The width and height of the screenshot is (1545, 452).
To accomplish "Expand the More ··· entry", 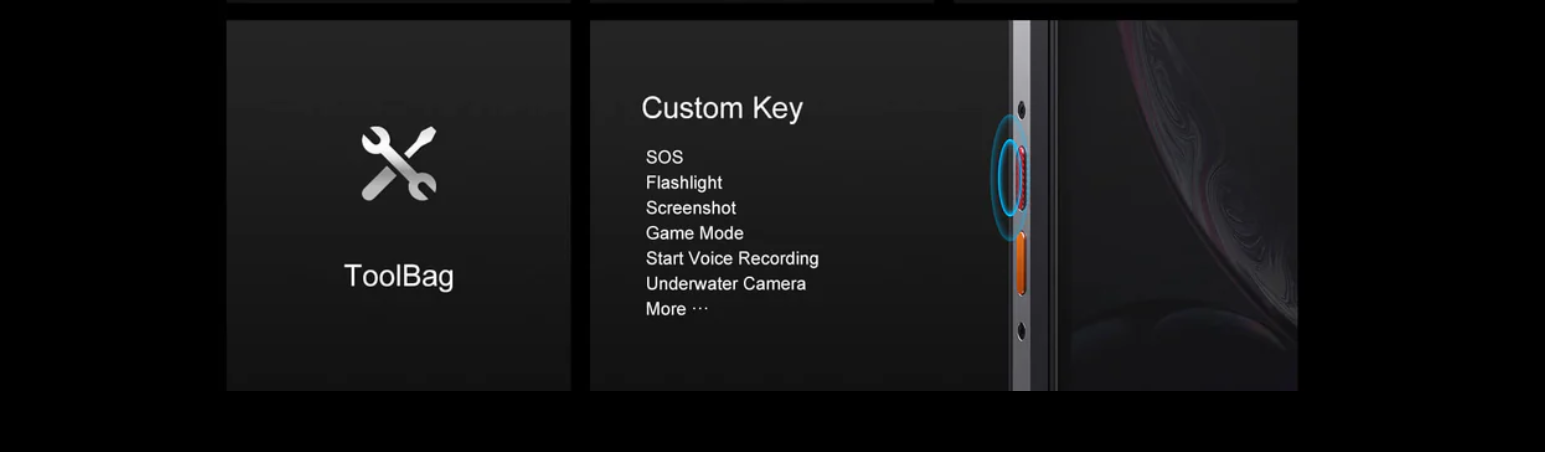I will click(677, 309).
